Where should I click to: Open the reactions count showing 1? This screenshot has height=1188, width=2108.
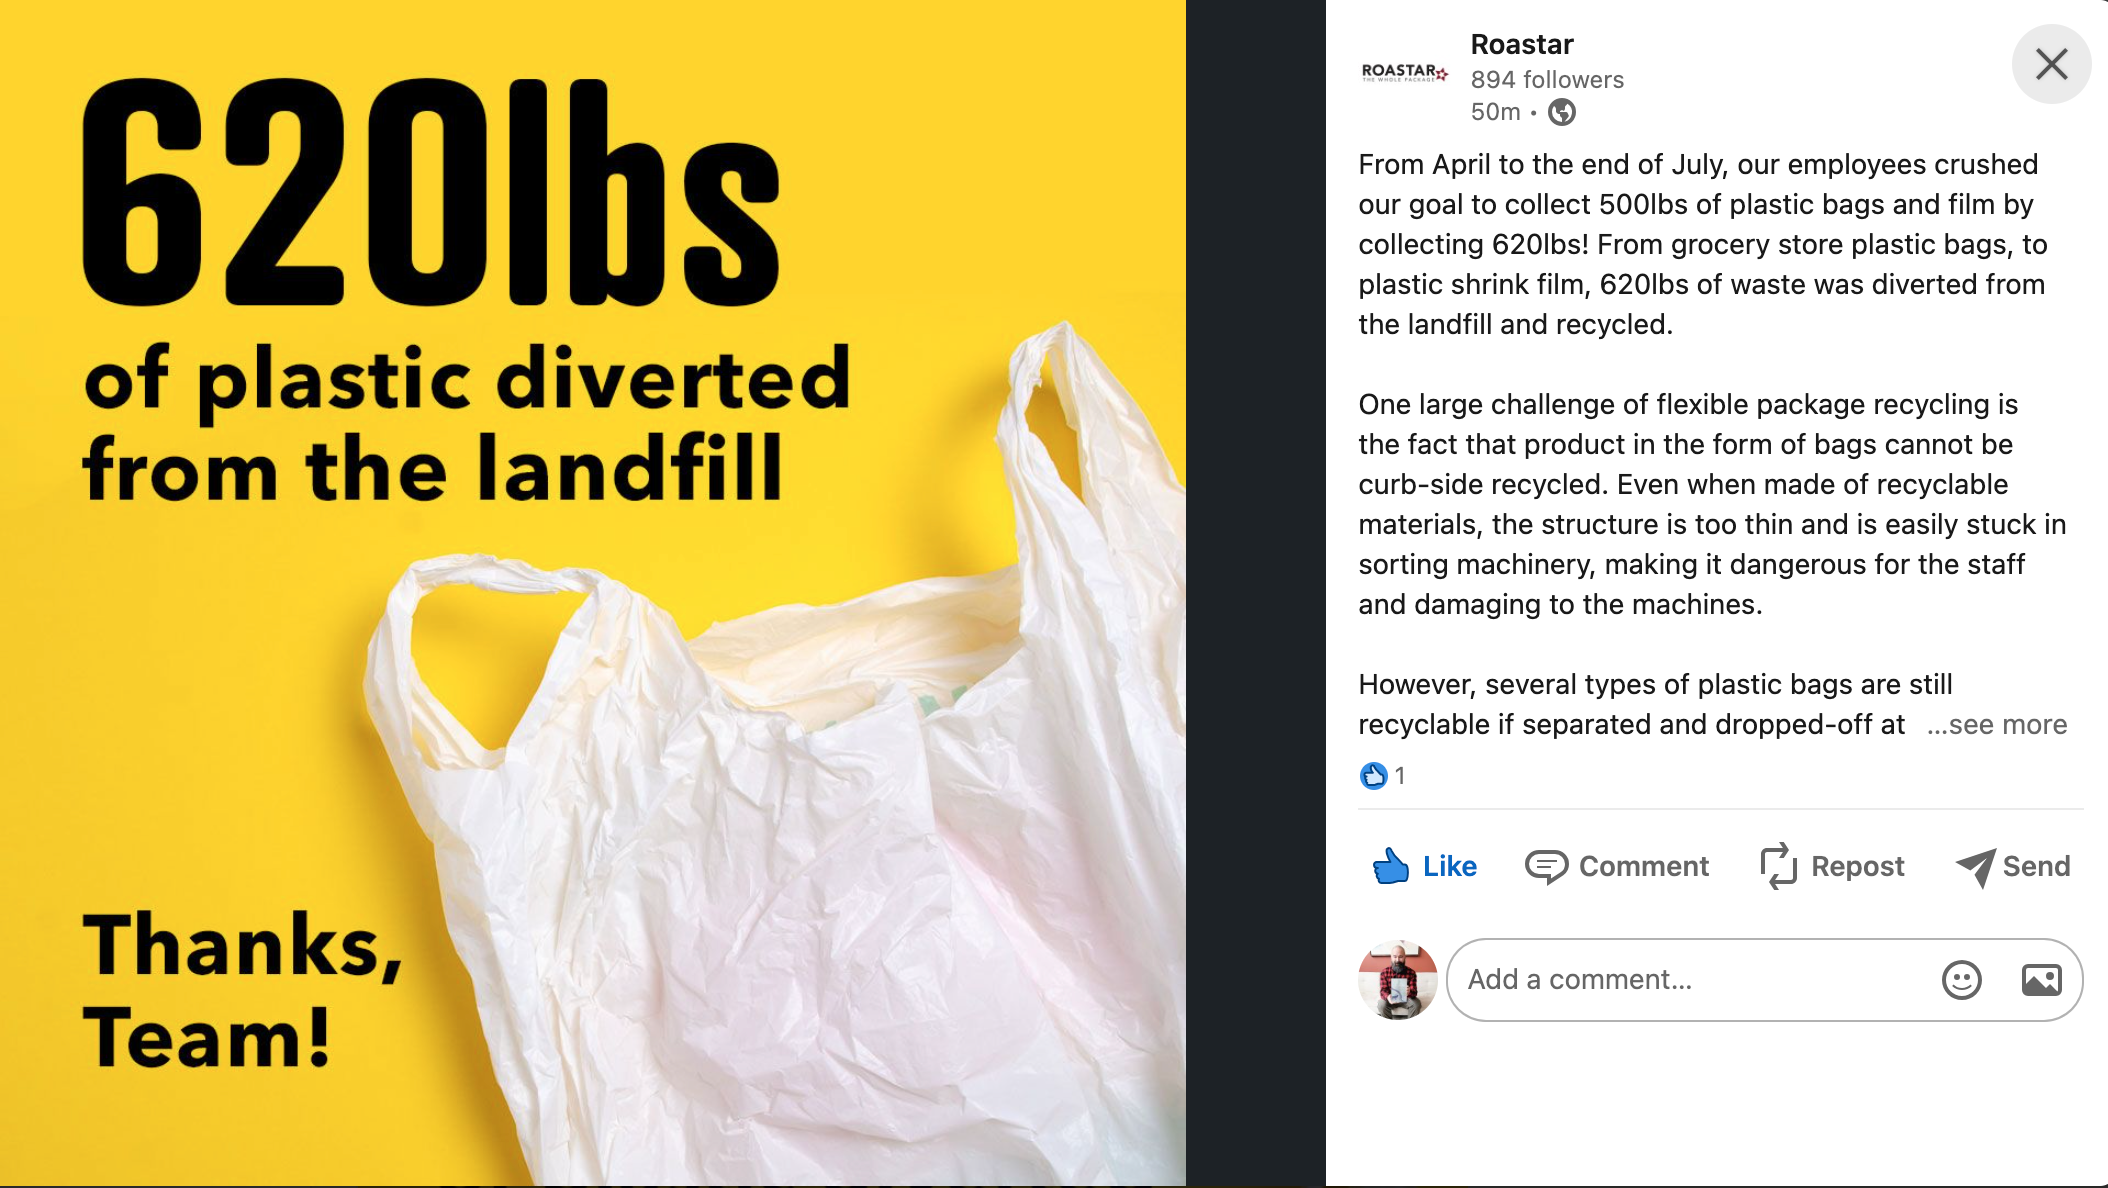1400,775
